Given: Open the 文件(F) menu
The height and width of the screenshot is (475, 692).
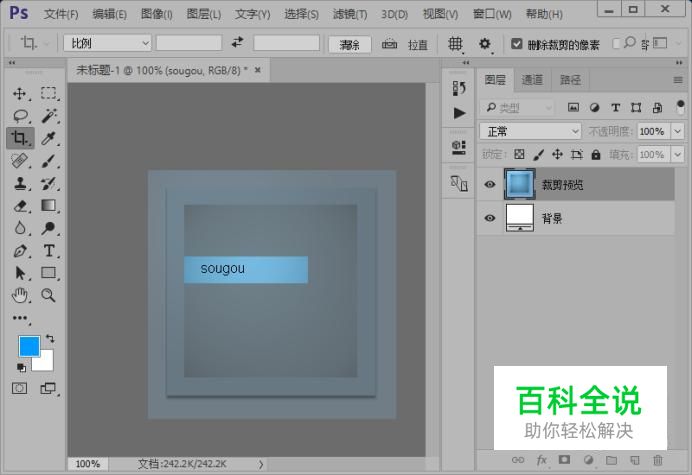Looking at the screenshot, I should 61,15.
